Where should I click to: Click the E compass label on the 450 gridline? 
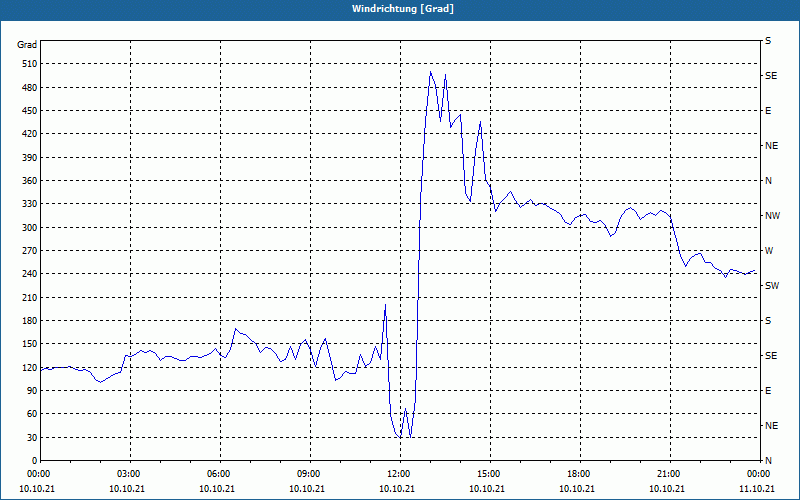coord(768,111)
